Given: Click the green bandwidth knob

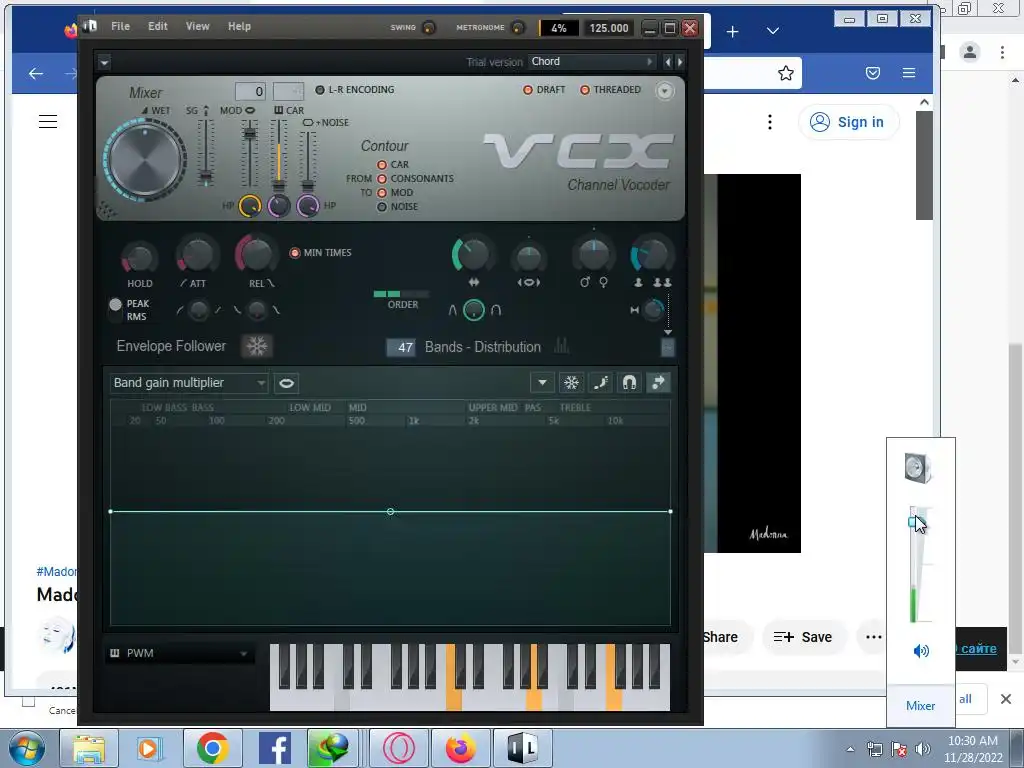Looking at the screenshot, I should click(x=472, y=255).
